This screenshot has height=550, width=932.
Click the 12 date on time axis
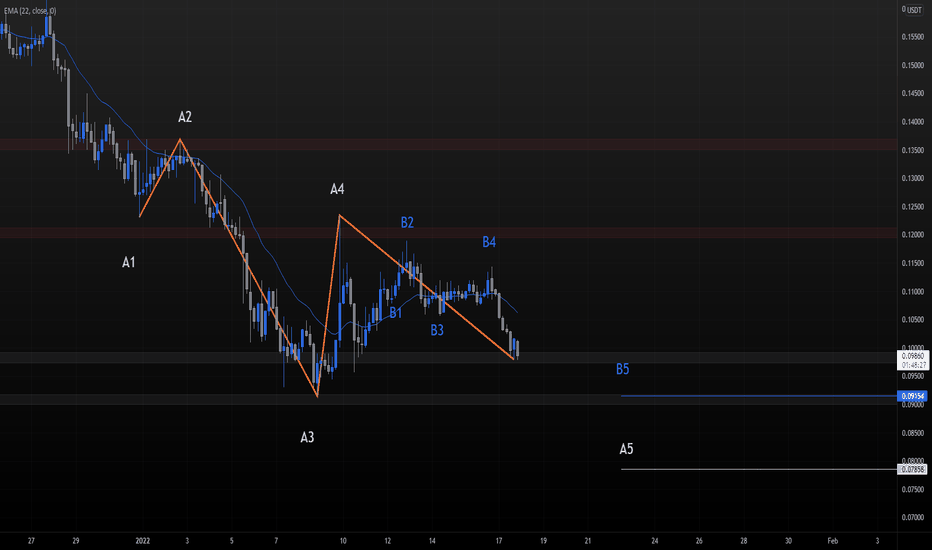point(388,541)
